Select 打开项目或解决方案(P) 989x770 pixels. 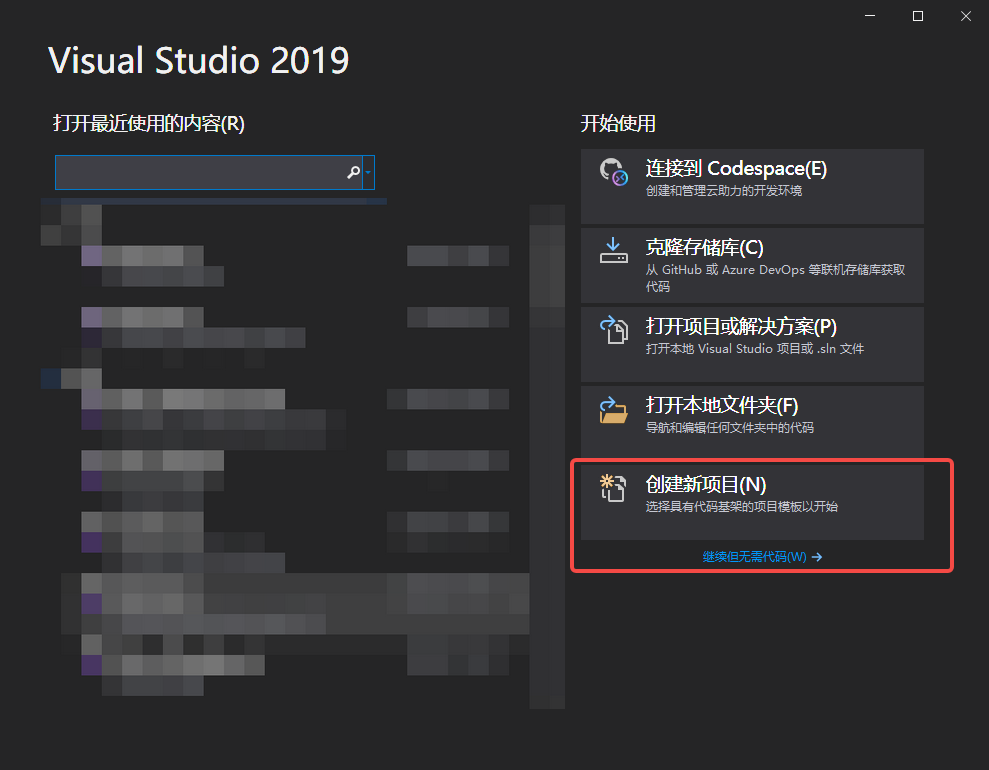(x=752, y=344)
